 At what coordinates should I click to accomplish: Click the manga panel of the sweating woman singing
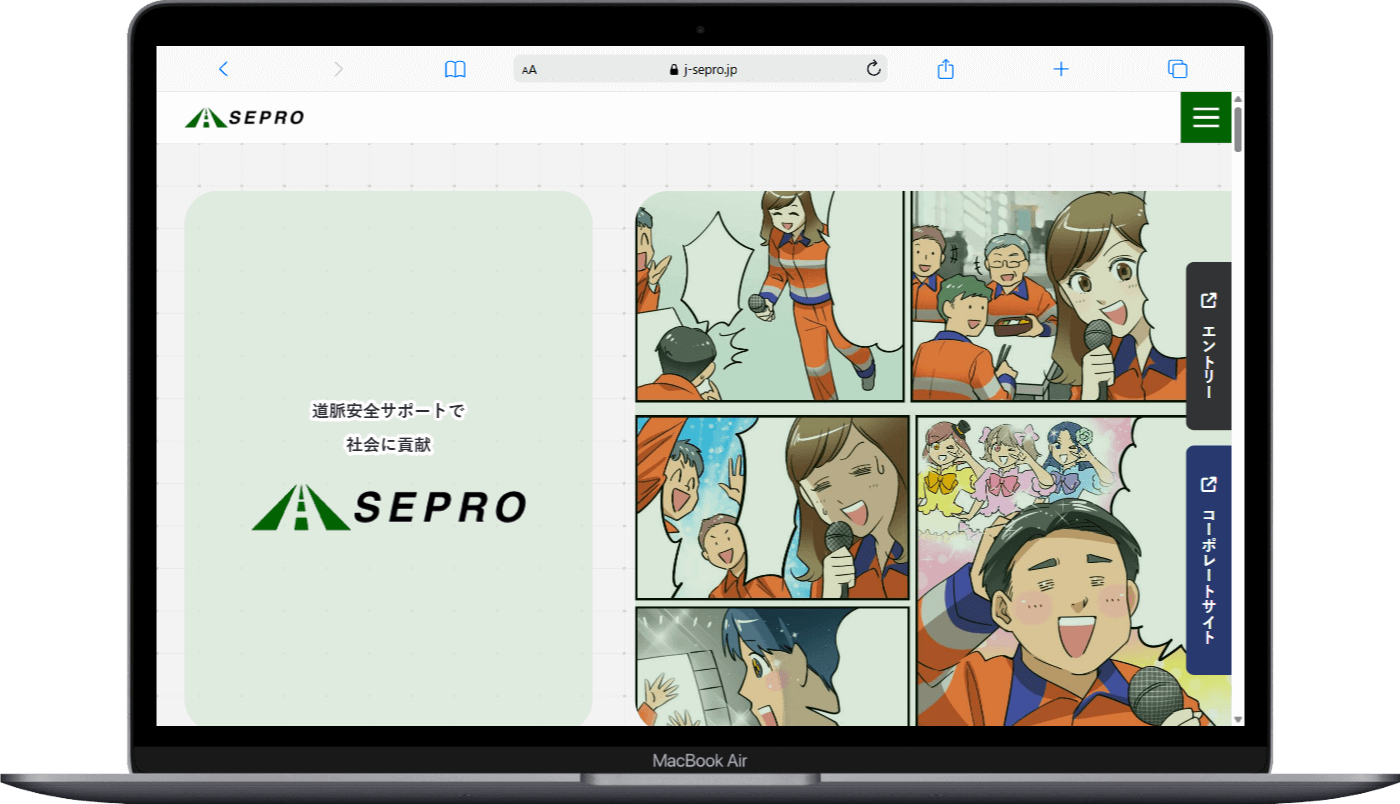tap(772, 508)
